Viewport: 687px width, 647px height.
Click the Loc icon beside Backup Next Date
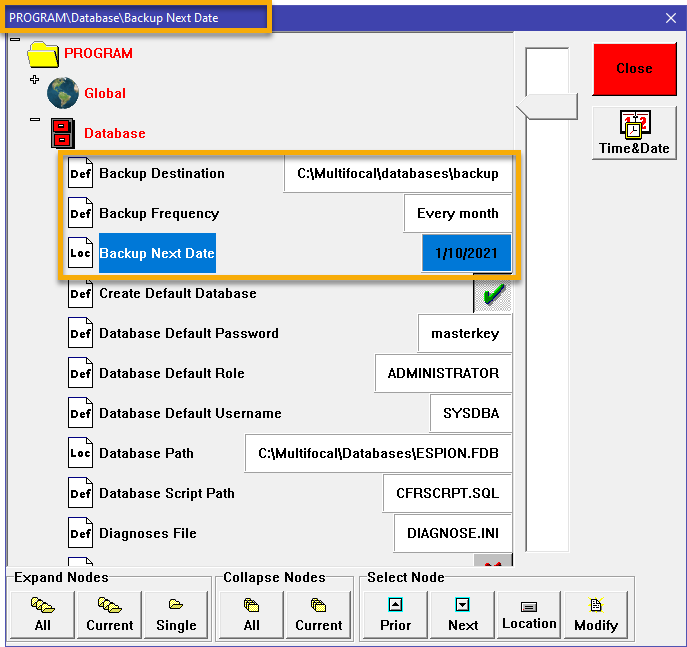(80, 253)
